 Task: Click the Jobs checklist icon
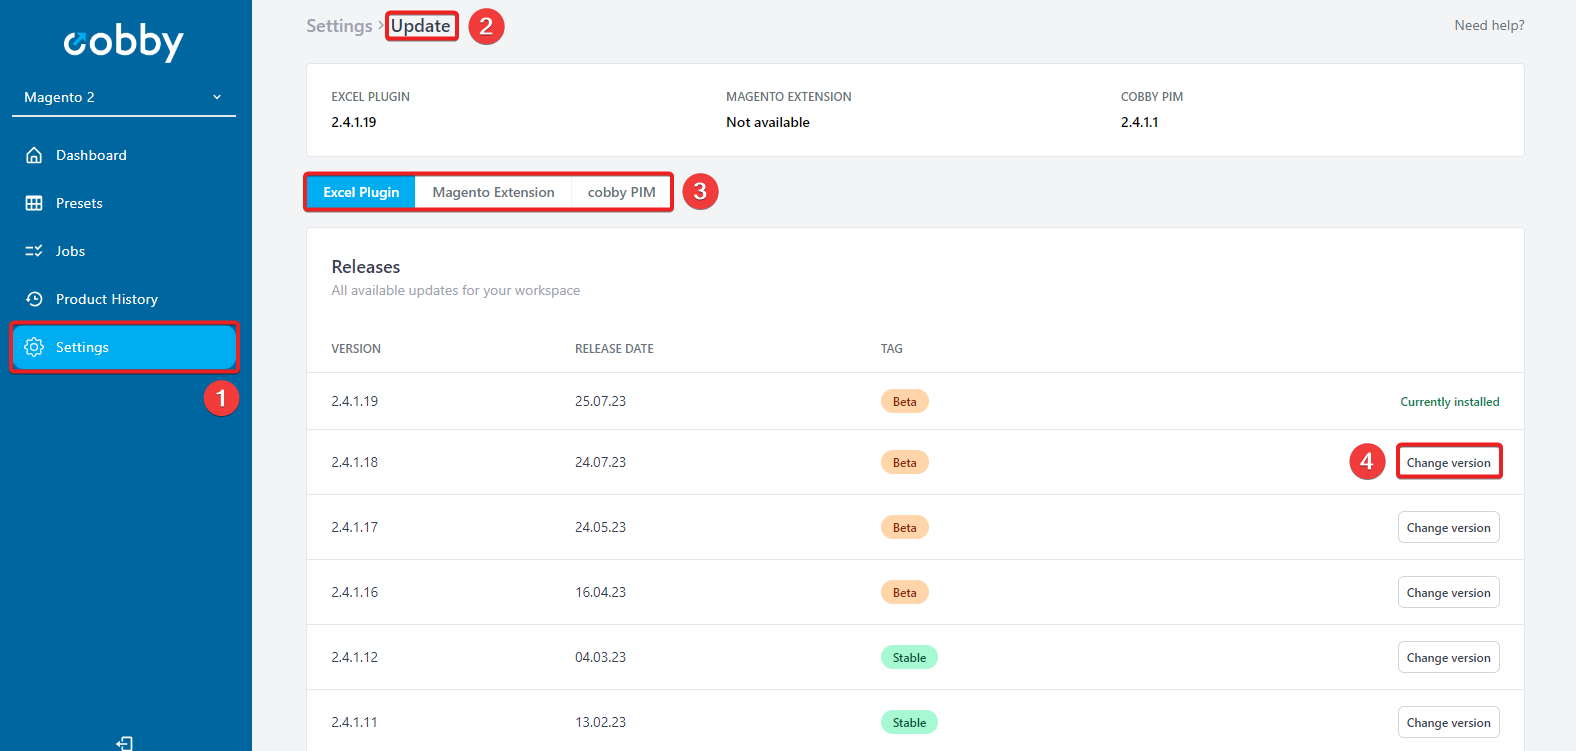[x=34, y=251]
